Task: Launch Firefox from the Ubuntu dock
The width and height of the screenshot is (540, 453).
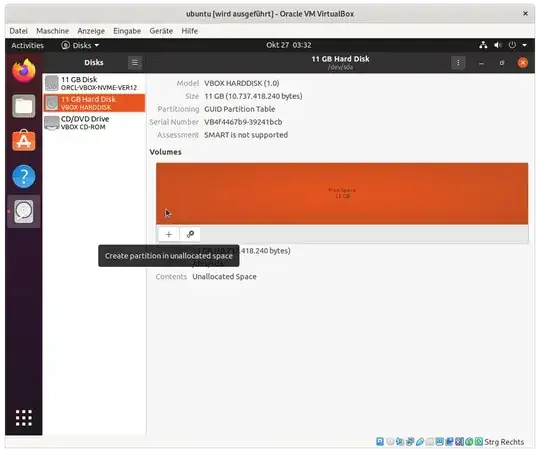Action: click(24, 71)
